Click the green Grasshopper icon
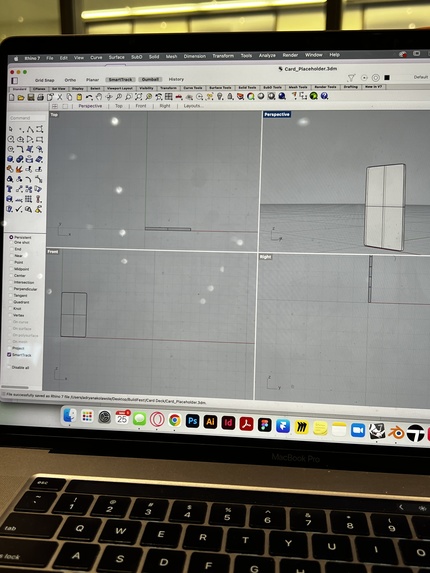Image resolution: width=430 pixels, height=573 pixels. pyautogui.click(x=314, y=96)
